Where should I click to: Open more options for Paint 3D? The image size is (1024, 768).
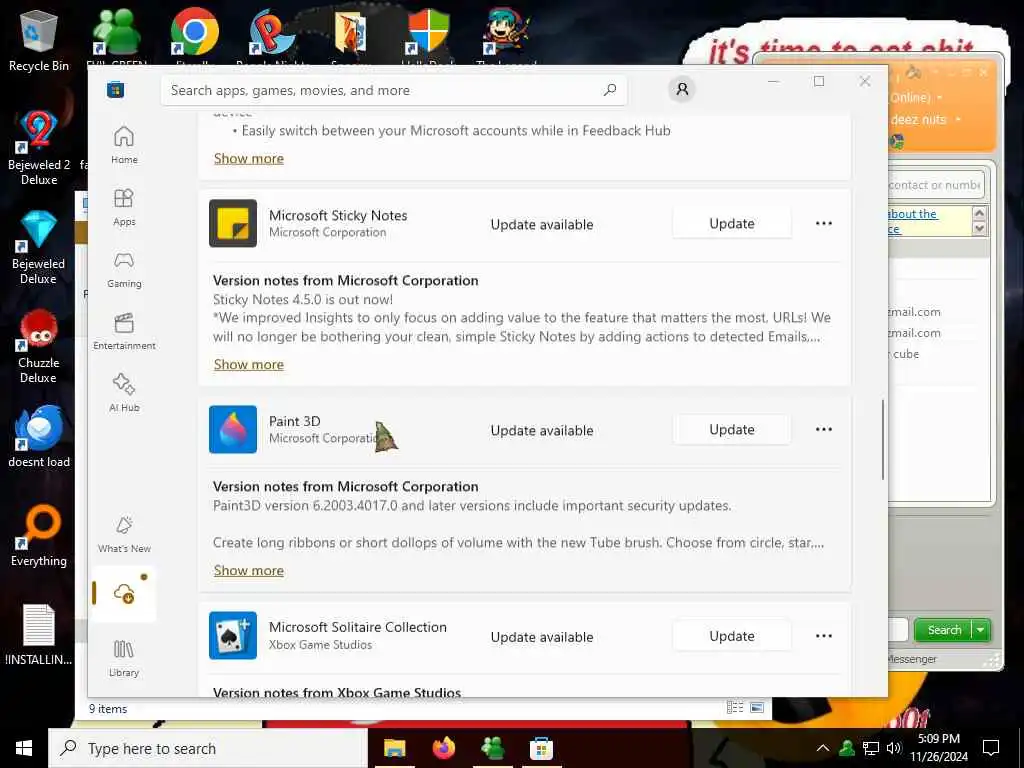[x=824, y=429]
